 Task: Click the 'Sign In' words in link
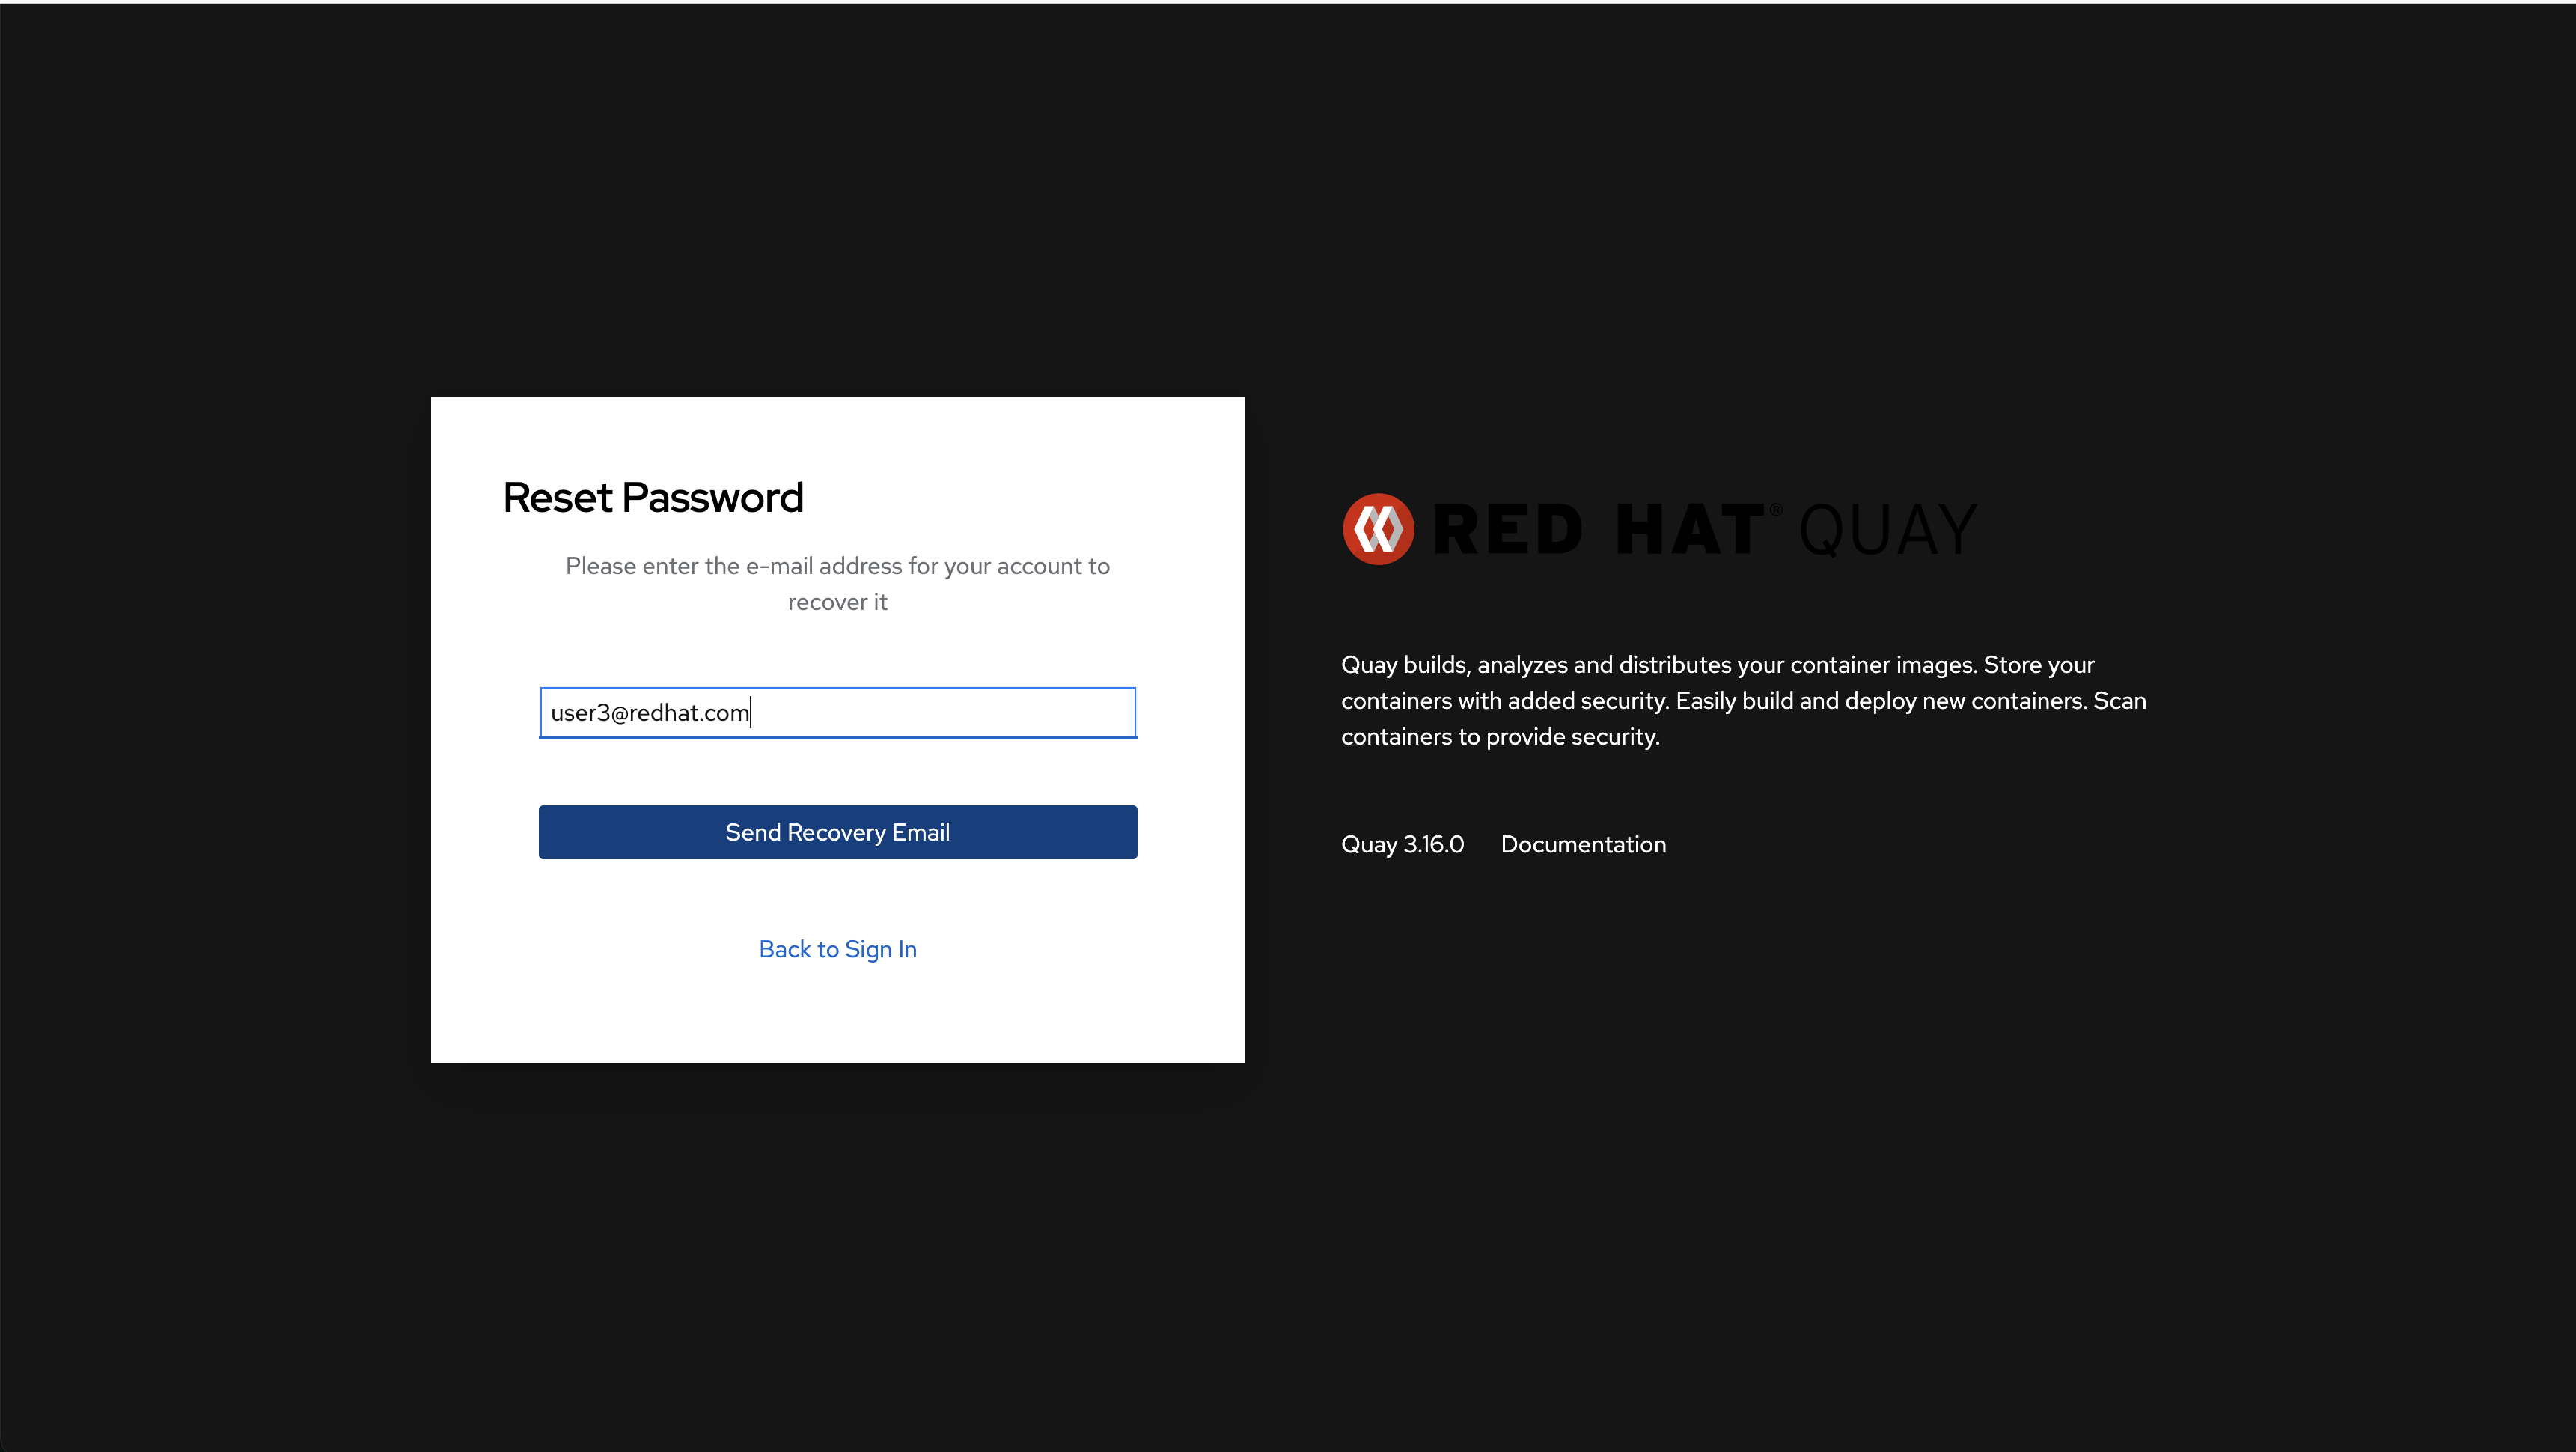pyautogui.click(x=880, y=949)
